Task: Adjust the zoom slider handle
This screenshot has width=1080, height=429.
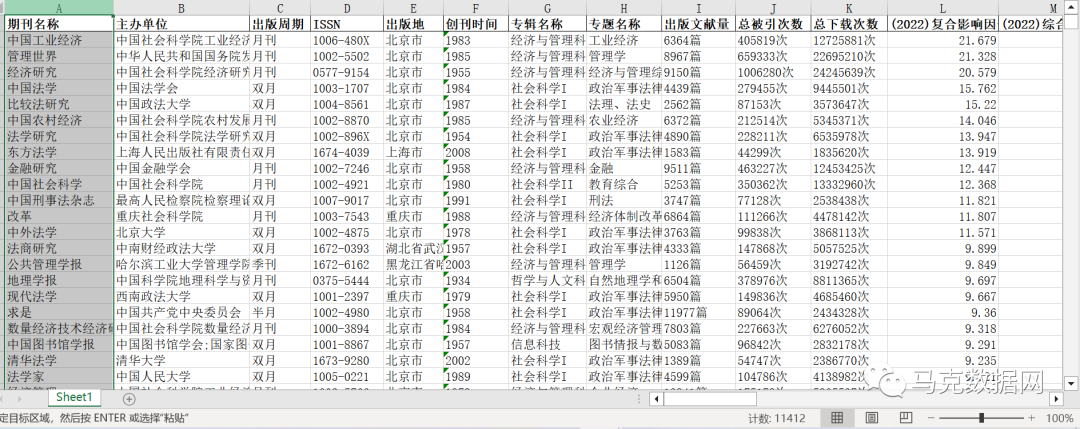Action: coord(981,418)
